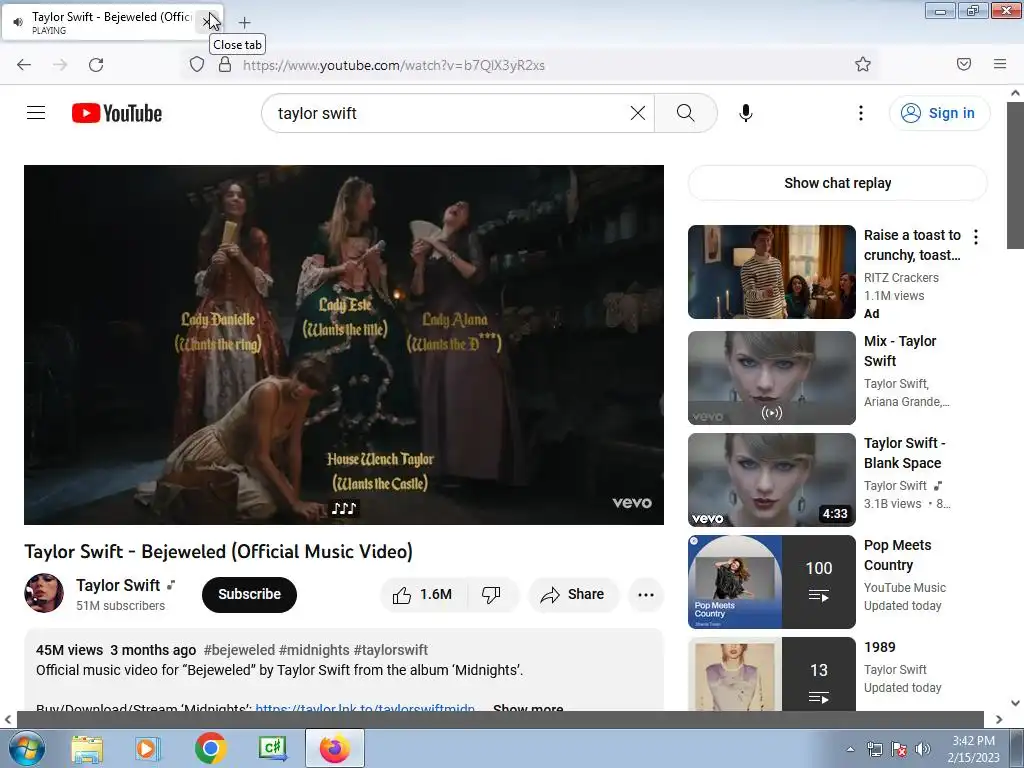The image size is (1024, 768).
Task: Click horizontal scrollbar right arrow
Action: 999,720
